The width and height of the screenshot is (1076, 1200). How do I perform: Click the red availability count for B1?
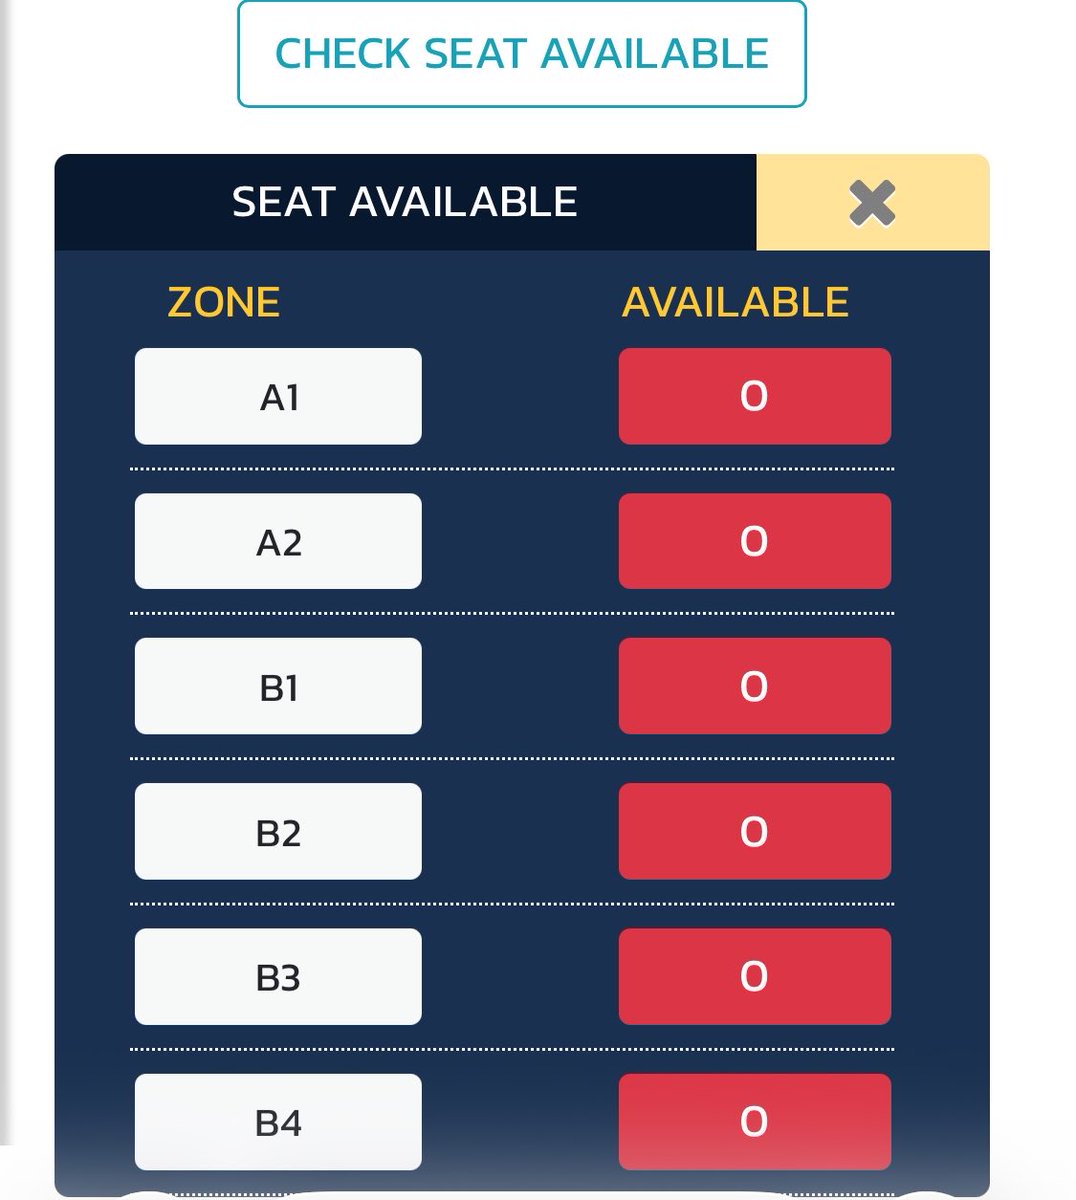[x=754, y=686]
